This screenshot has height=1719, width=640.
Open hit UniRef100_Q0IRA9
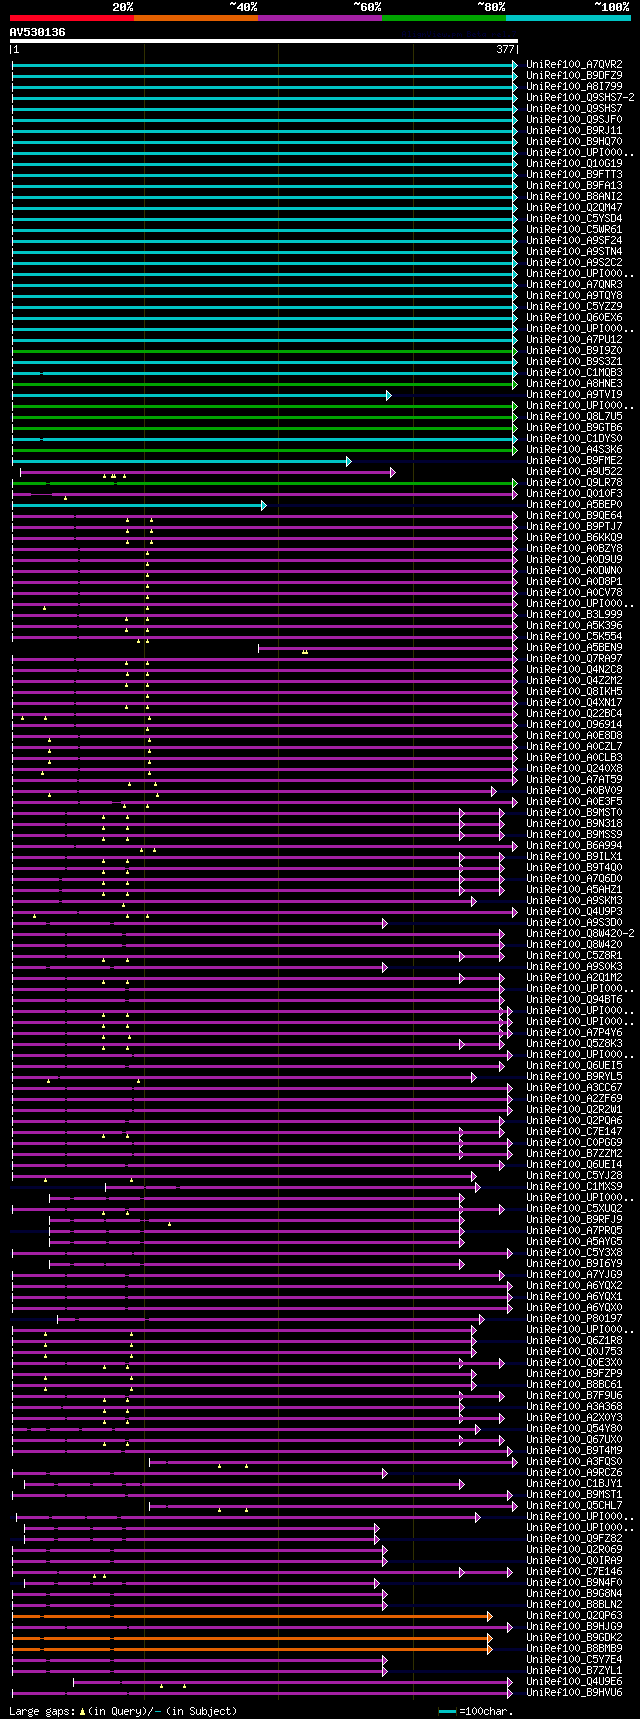pos(574,1560)
